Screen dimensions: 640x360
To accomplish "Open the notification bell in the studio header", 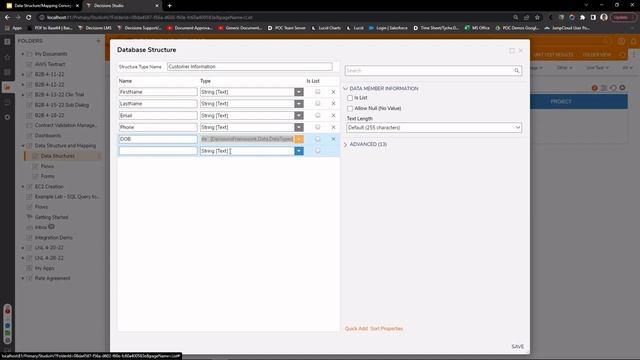I will click(x=633, y=41).
